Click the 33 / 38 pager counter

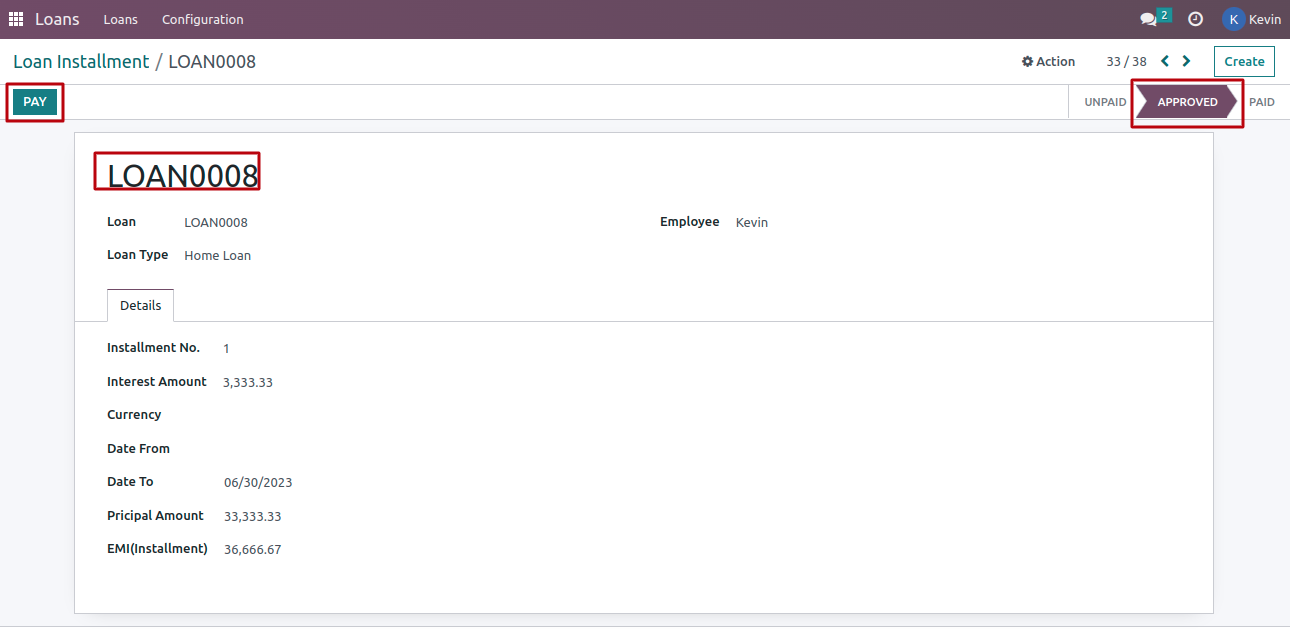click(1126, 61)
